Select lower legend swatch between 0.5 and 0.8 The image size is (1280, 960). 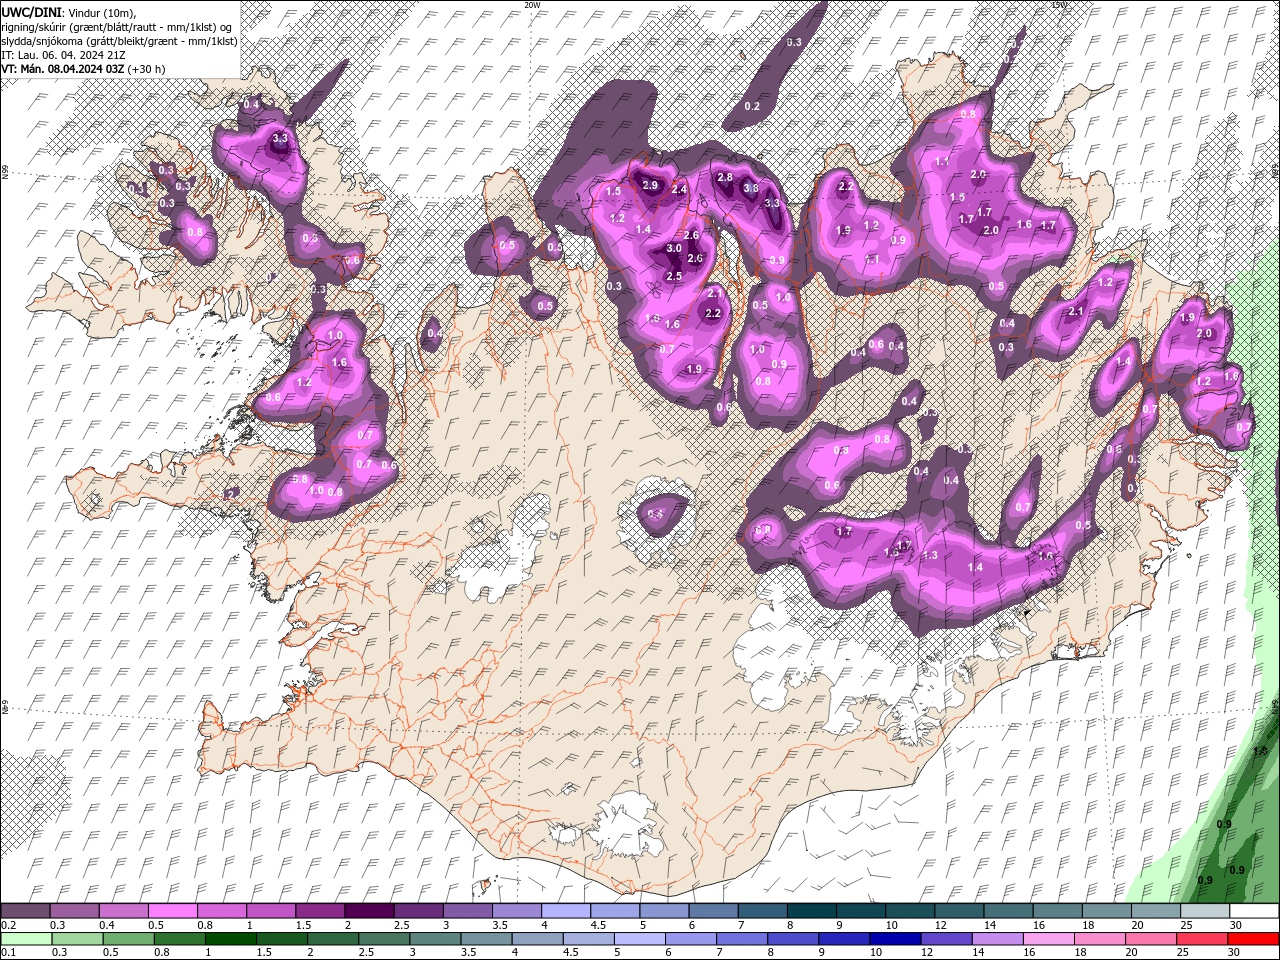click(x=128, y=939)
